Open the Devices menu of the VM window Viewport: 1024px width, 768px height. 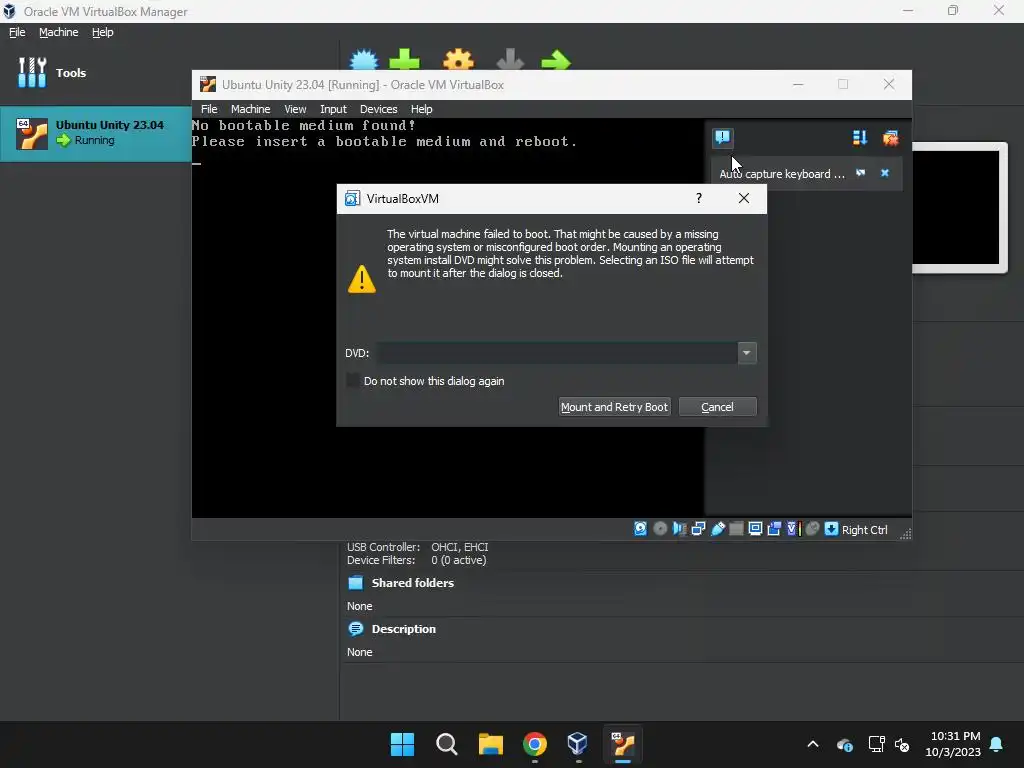(378, 109)
